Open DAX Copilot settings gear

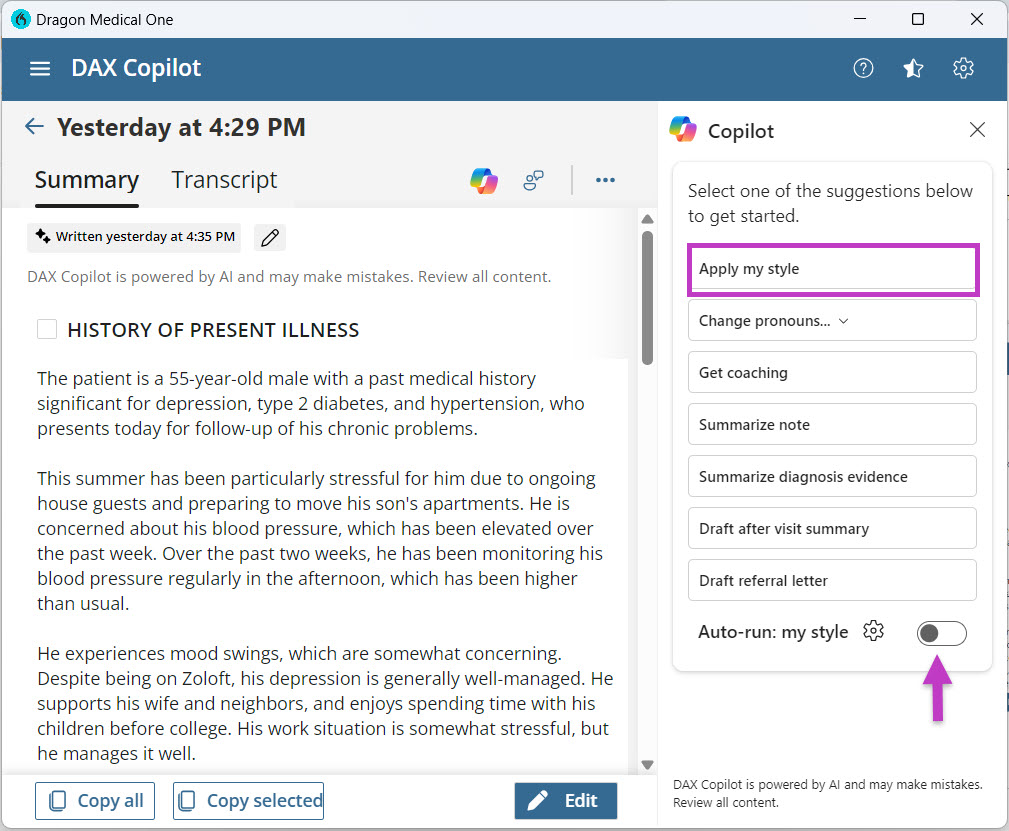click(962, 68)
